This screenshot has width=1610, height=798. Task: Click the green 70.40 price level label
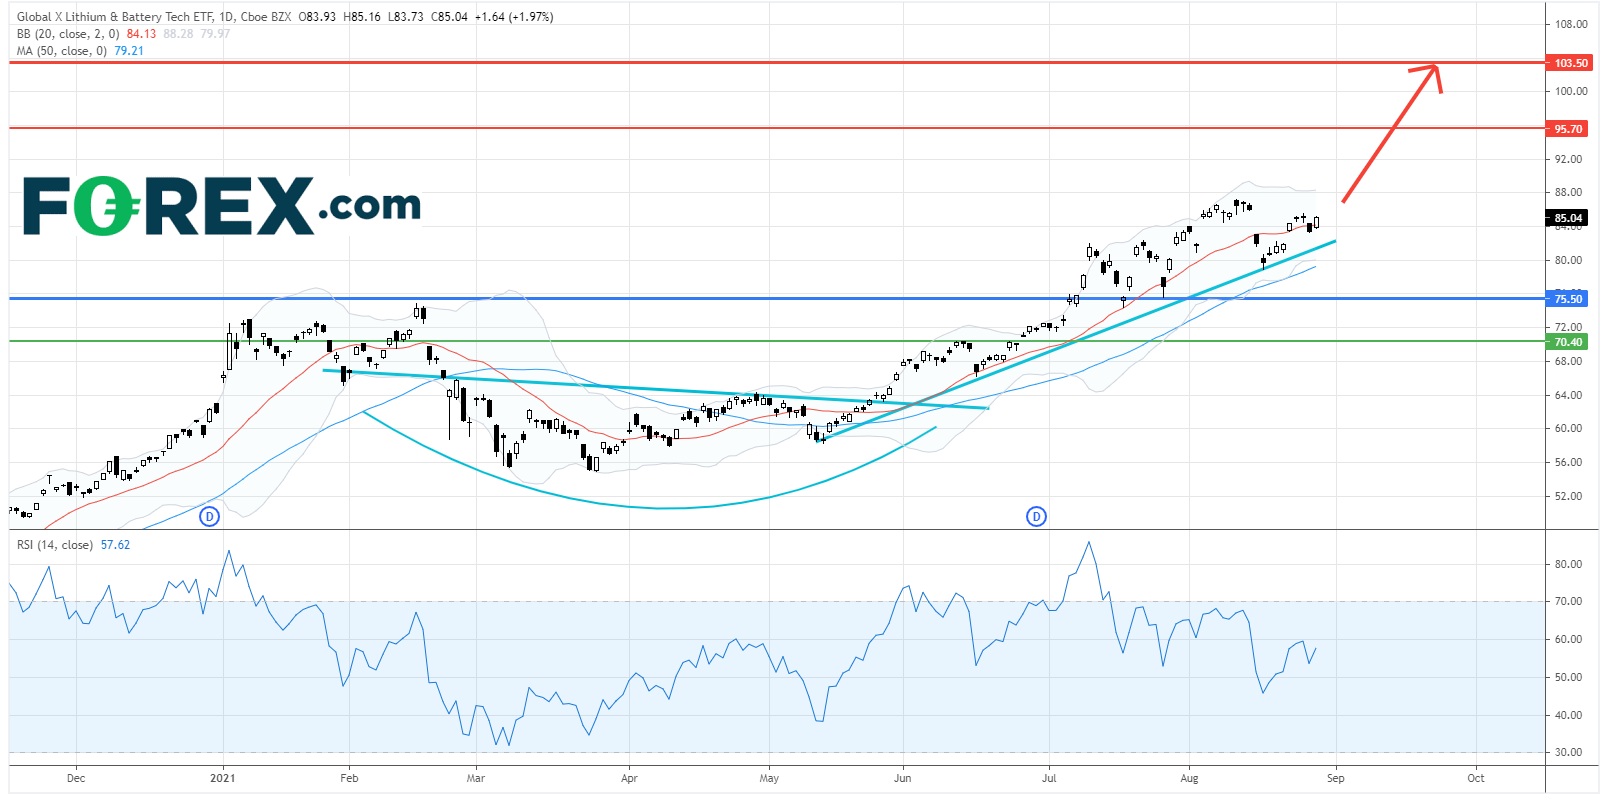coord(1568,342)
